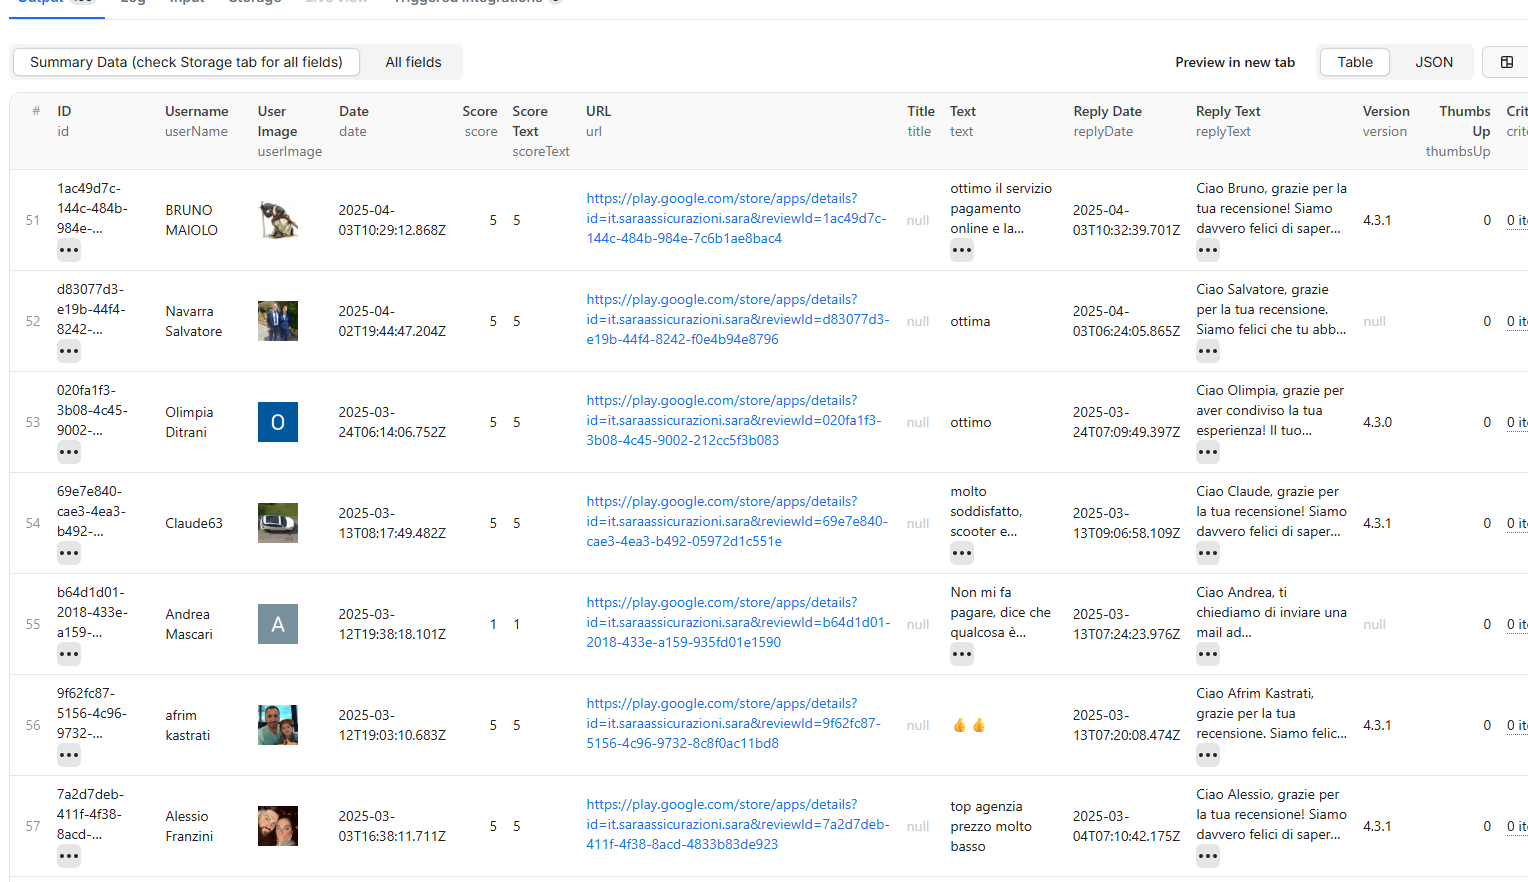
Task: Select the username 'BRUNO MAIOLO'
Action: coord(191,220)
